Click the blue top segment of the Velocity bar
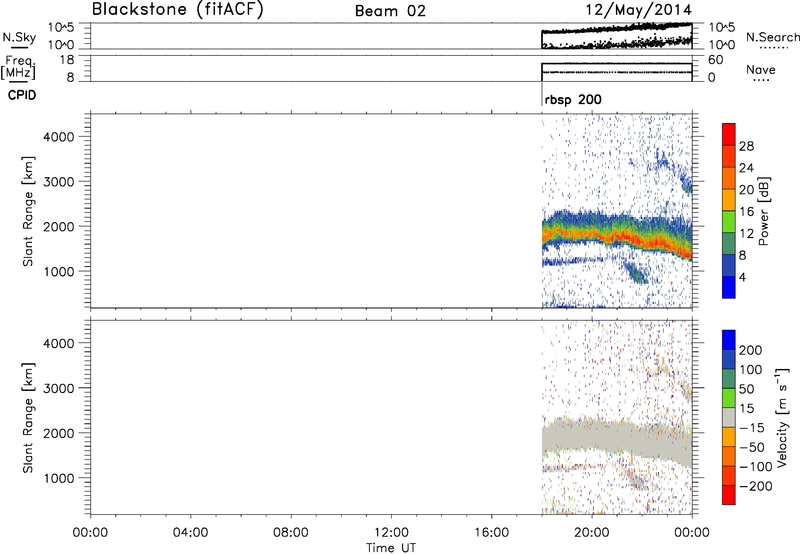This screenshot has width=800, height=554. (x=729, y=340)
